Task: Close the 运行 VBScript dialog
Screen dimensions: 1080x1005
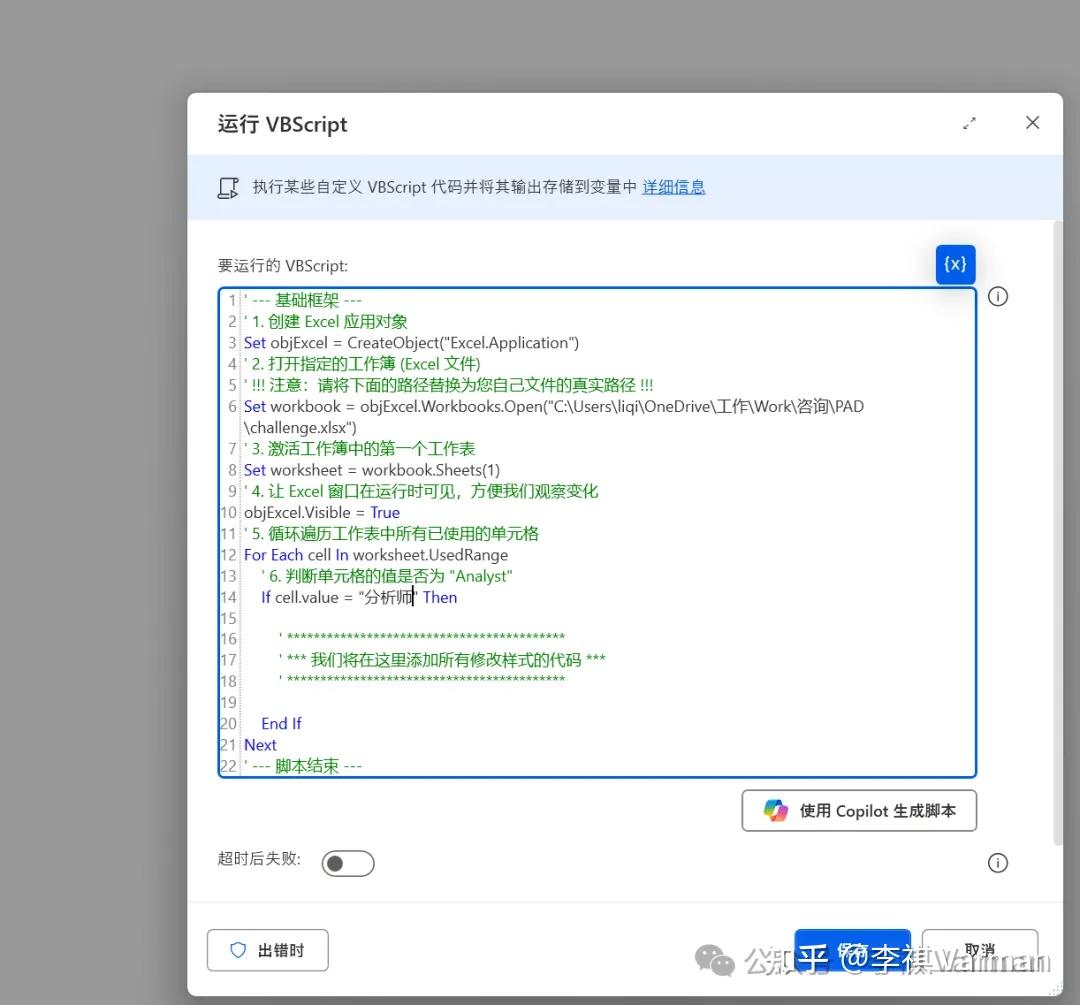Action: 1032,122
